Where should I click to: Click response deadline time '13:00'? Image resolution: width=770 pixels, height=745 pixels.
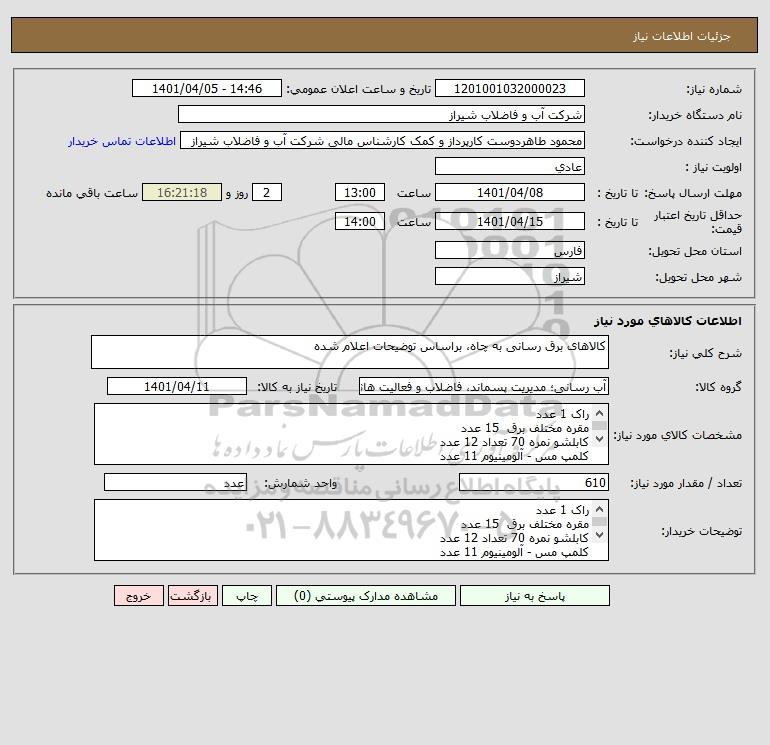[359, 193]
